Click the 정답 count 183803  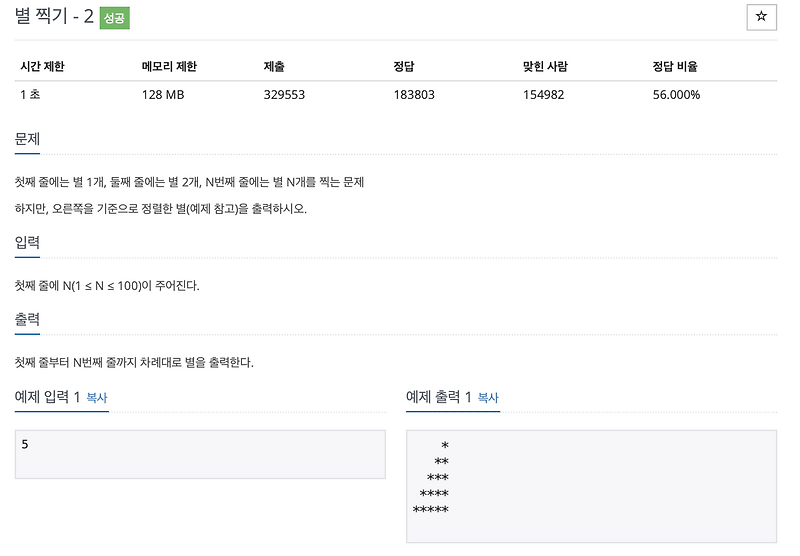click(414, 95)
